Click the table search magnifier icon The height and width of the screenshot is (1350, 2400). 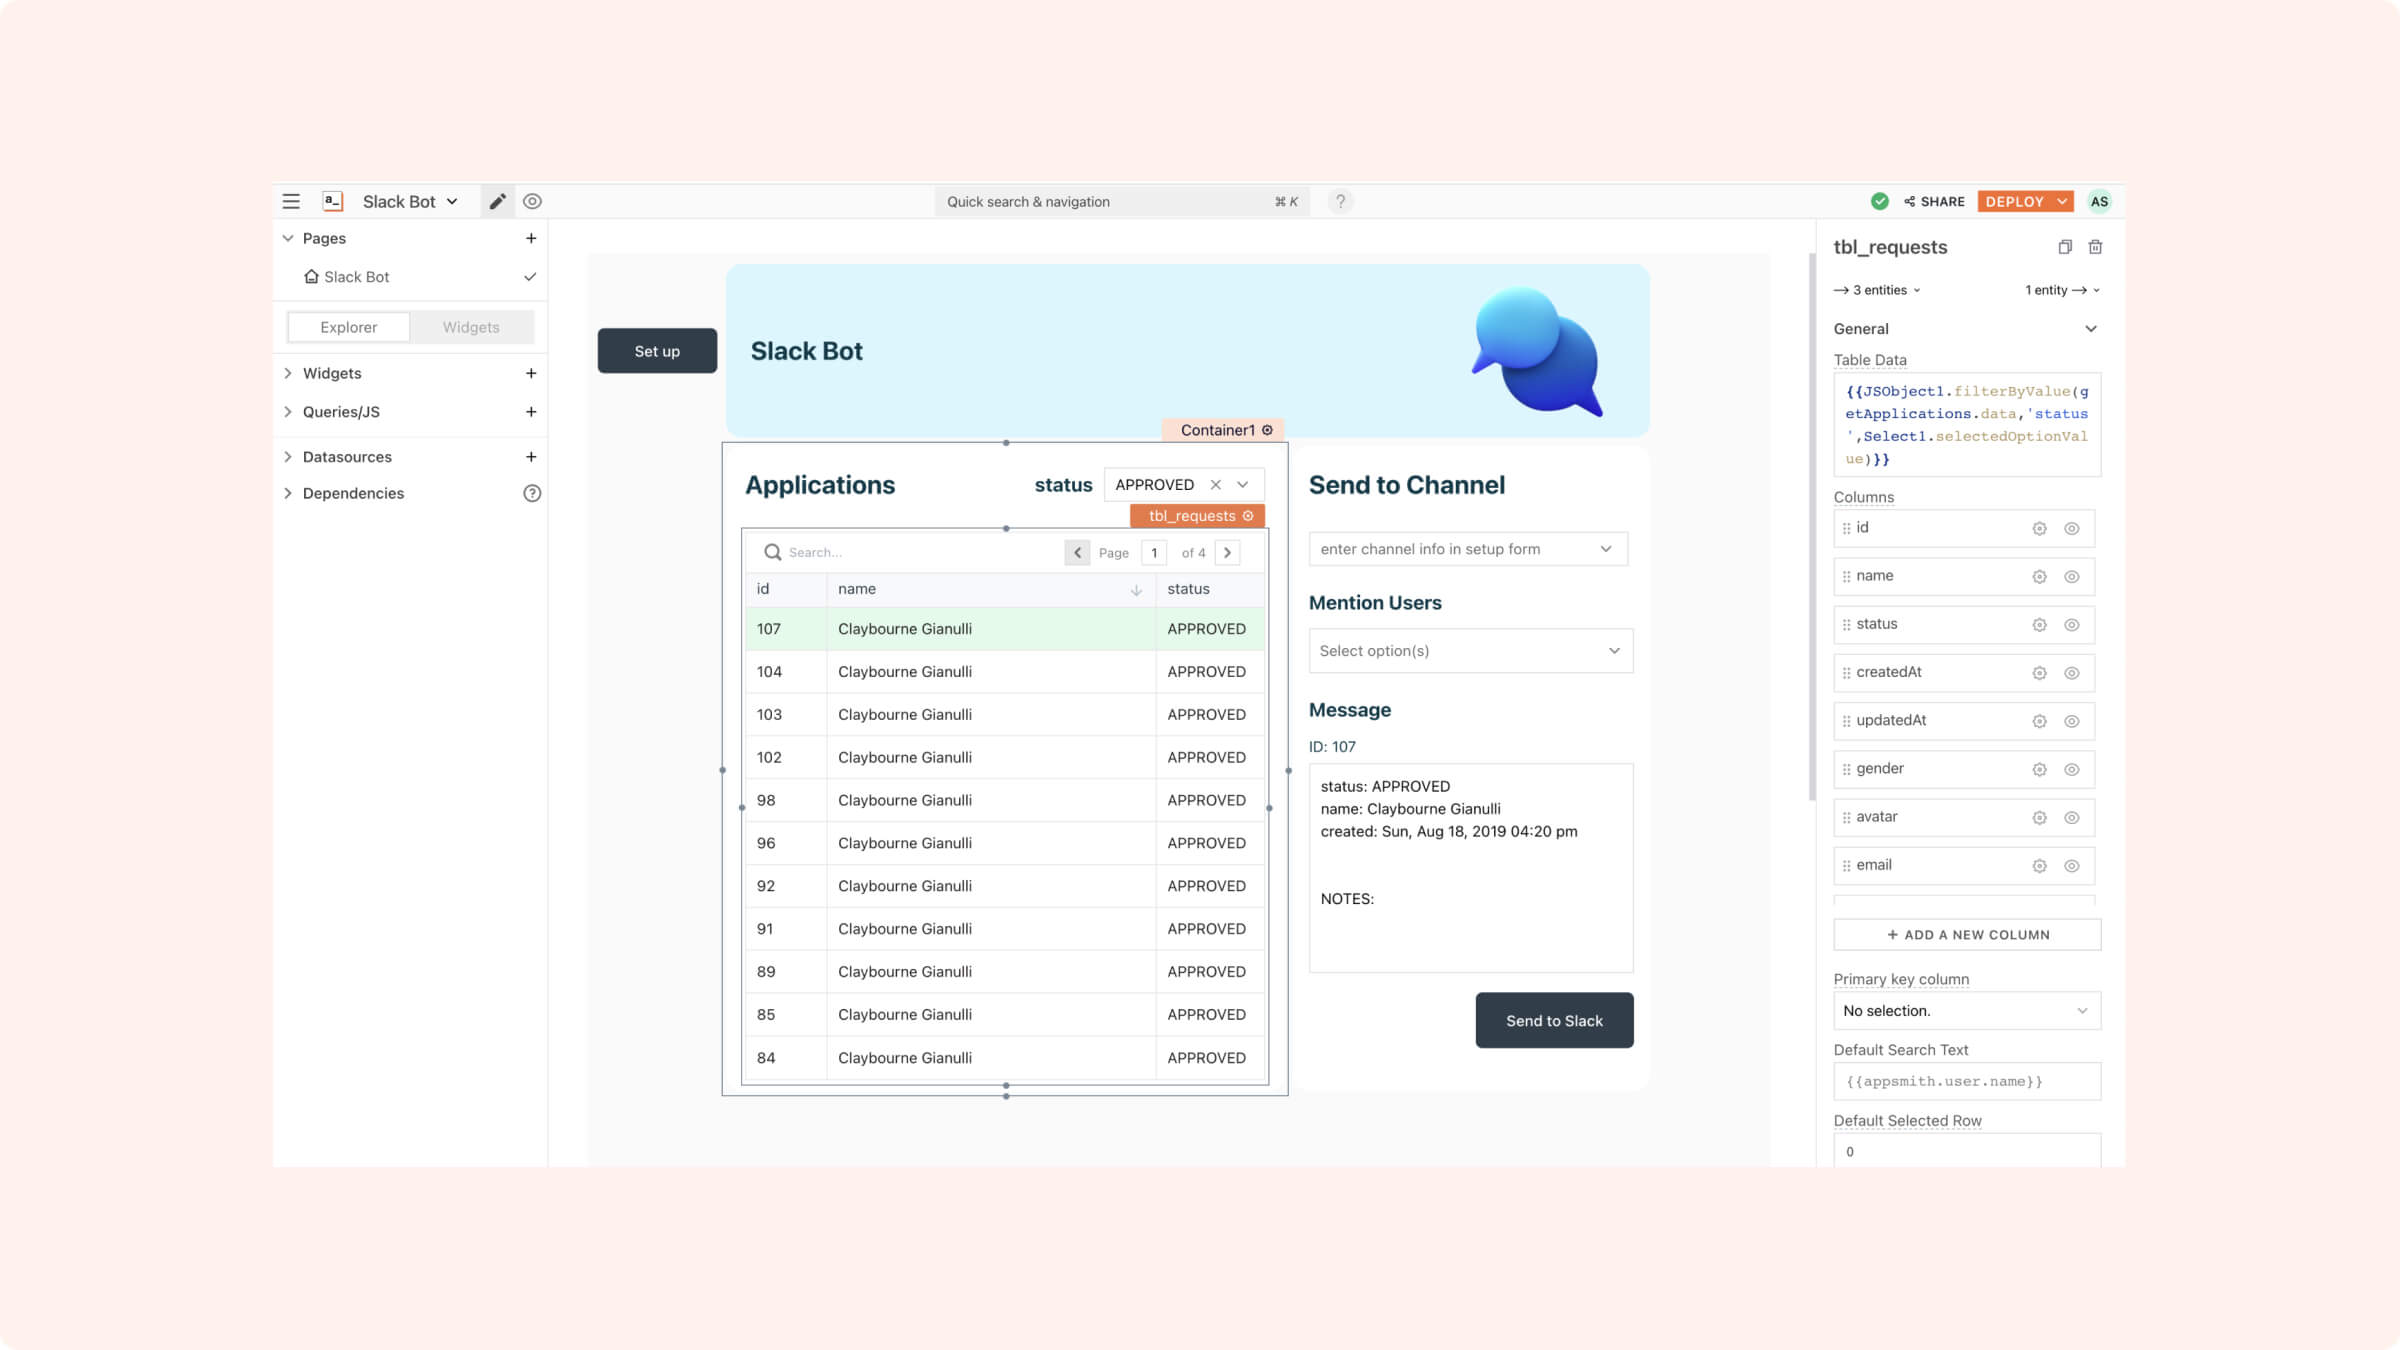[772, 552]
